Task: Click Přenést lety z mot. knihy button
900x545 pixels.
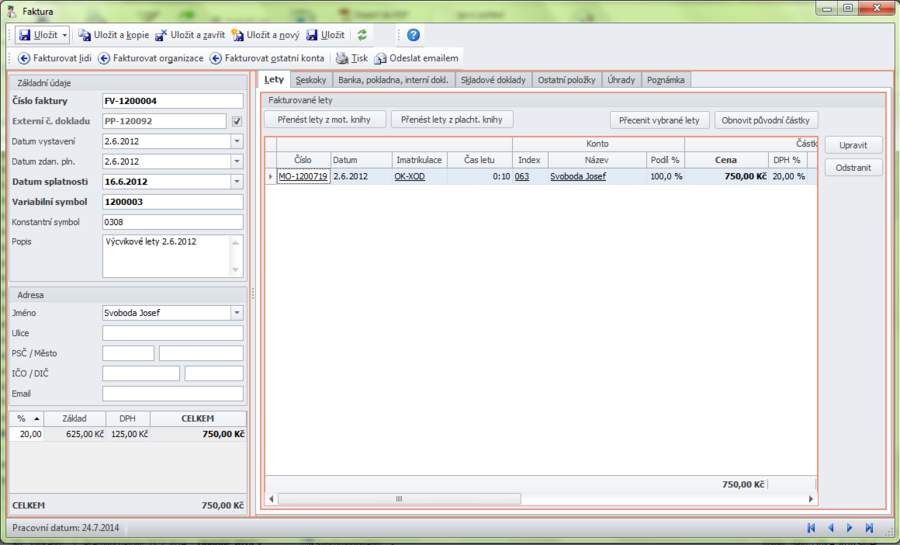Action: pos(324,120)
